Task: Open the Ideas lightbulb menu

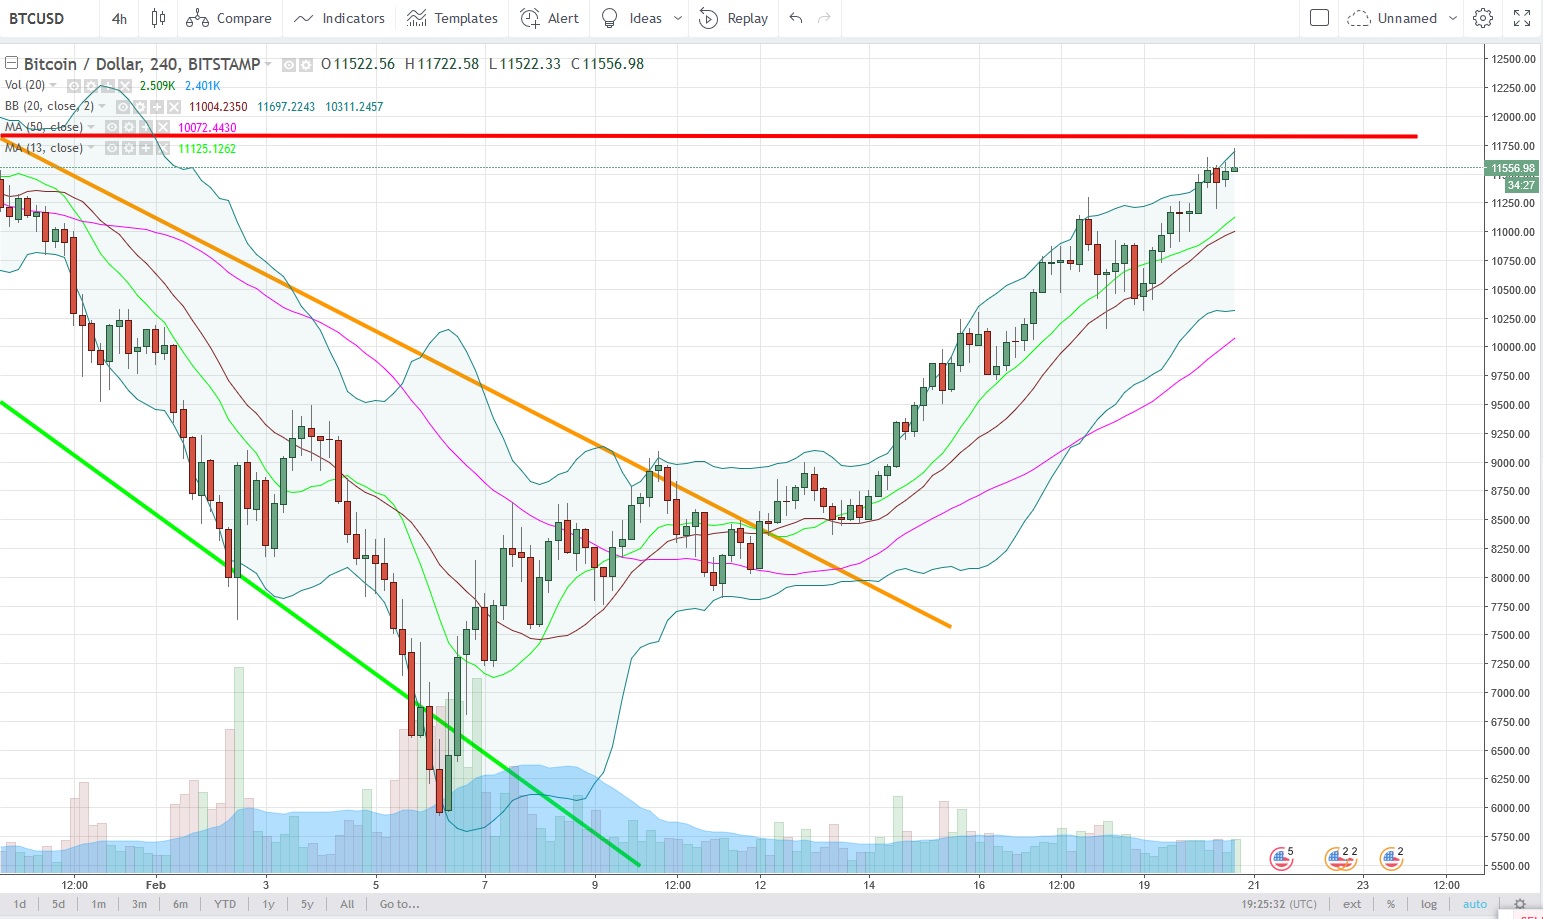Action: coord(631,18)
